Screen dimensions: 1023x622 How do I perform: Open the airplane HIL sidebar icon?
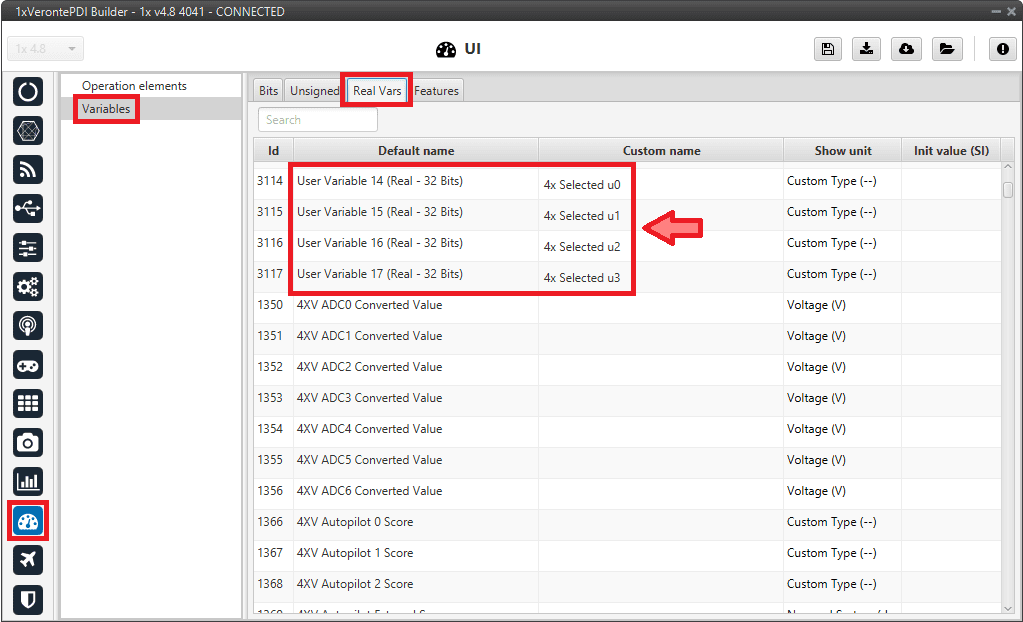point(28,560)
